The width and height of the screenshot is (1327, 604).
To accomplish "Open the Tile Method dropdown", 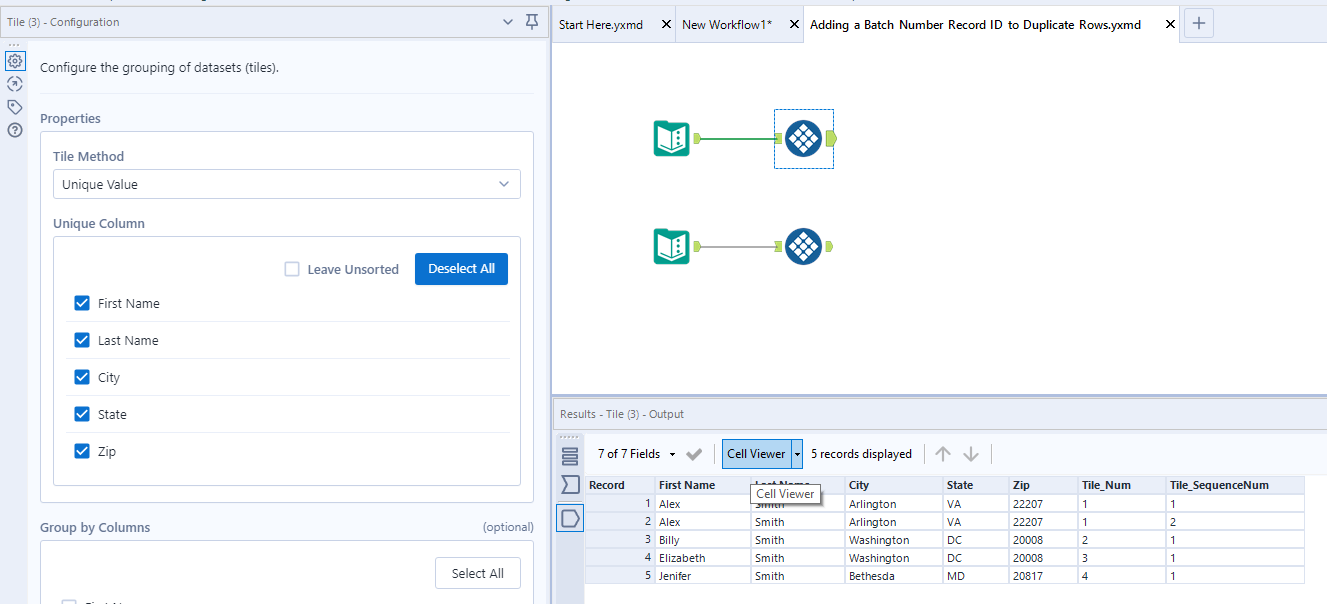I will [x=286, y=184].
